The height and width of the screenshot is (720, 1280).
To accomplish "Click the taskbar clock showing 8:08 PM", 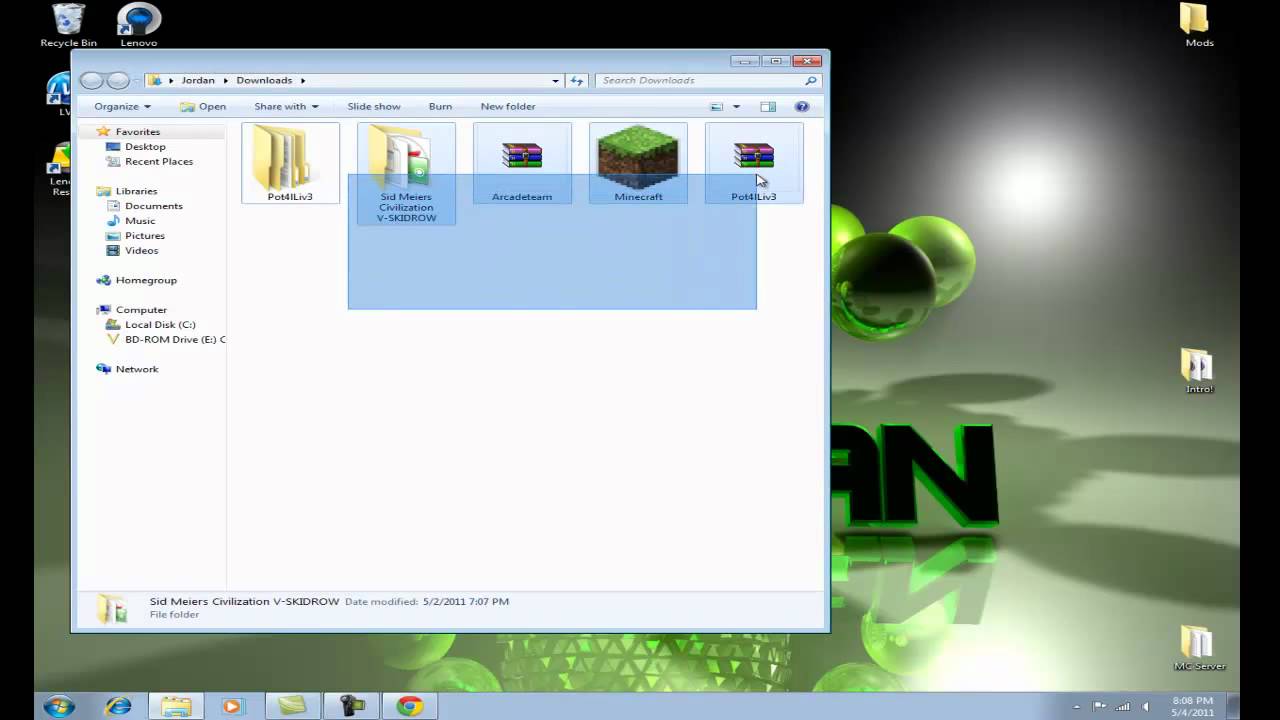I will point(1192,706).
